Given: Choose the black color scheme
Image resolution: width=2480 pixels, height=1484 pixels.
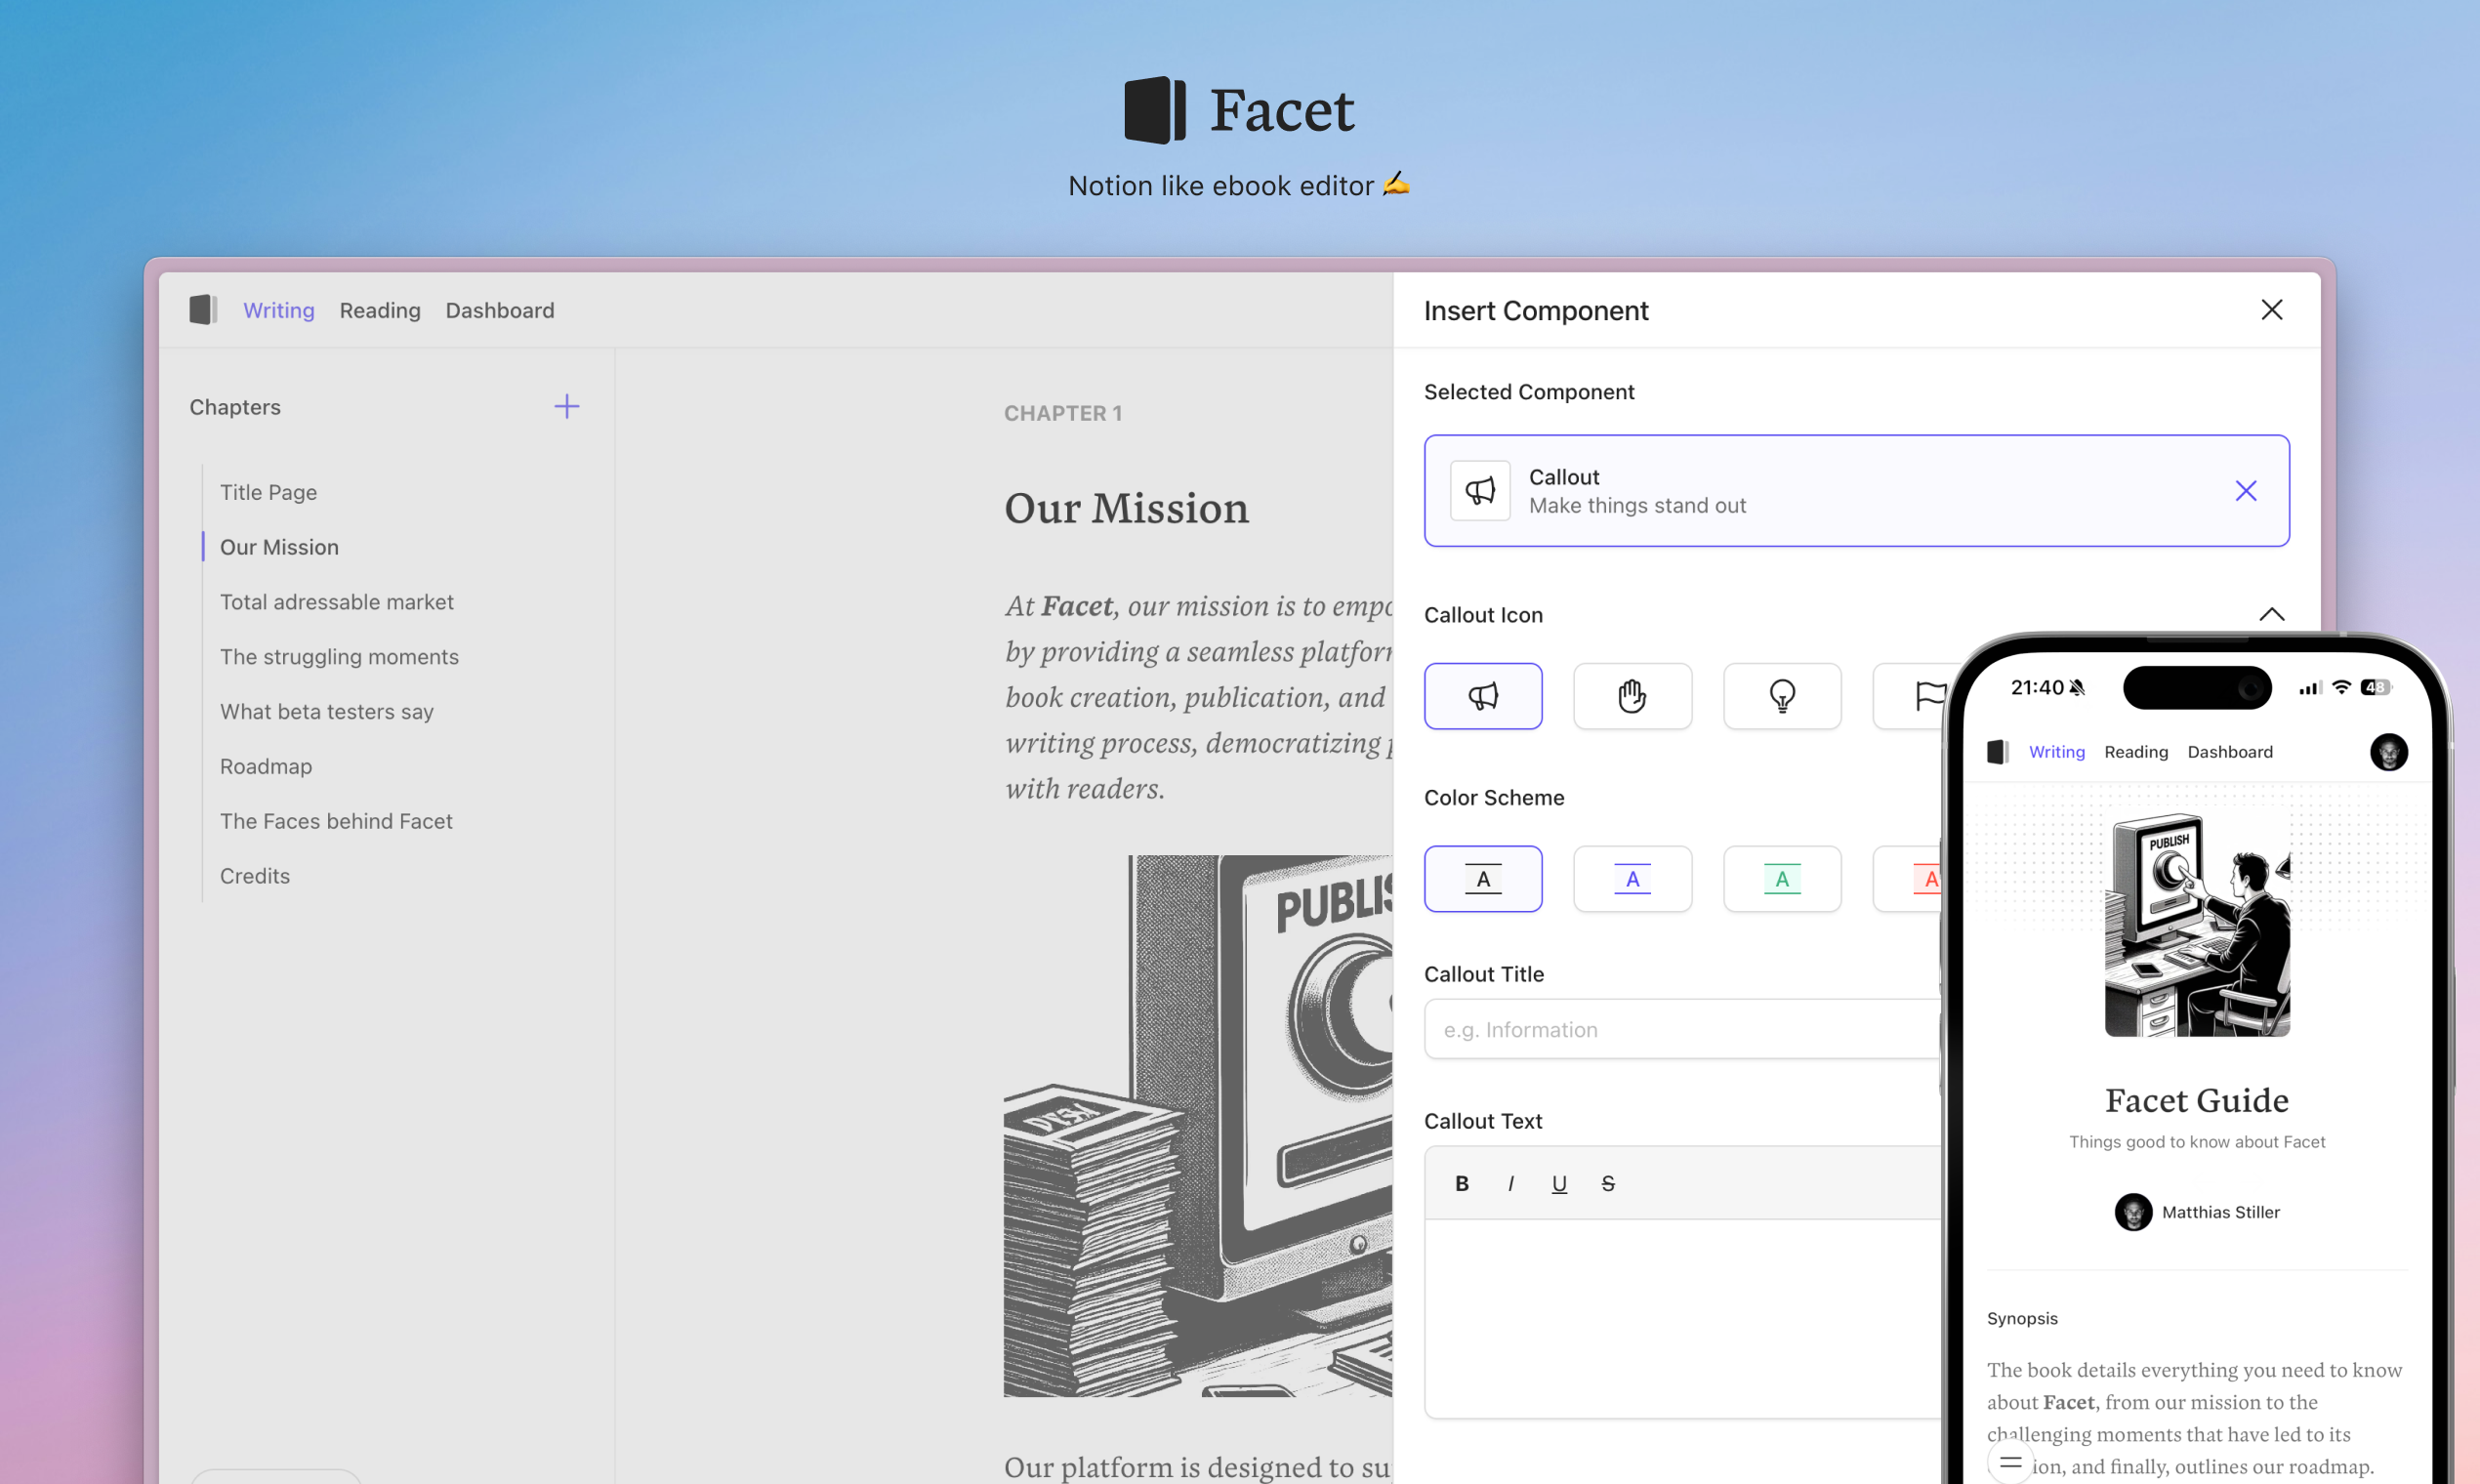Looking at the screenshot, I should tap(1483, 879).
